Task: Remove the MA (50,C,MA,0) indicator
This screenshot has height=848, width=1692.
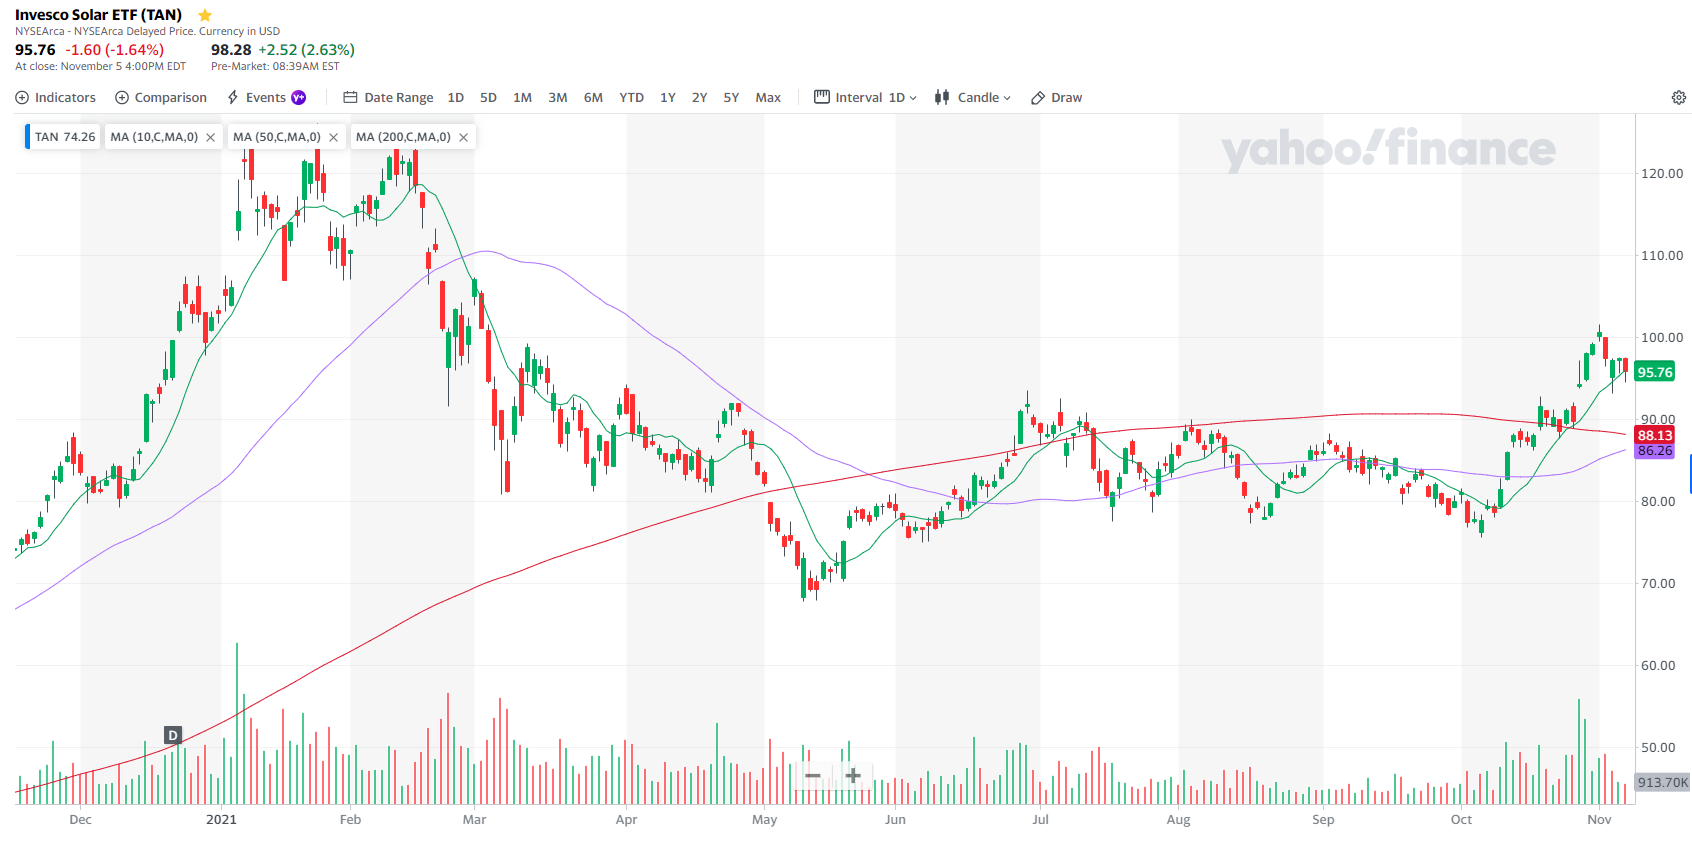Action: pyautogui.click(x=334, y=138)
